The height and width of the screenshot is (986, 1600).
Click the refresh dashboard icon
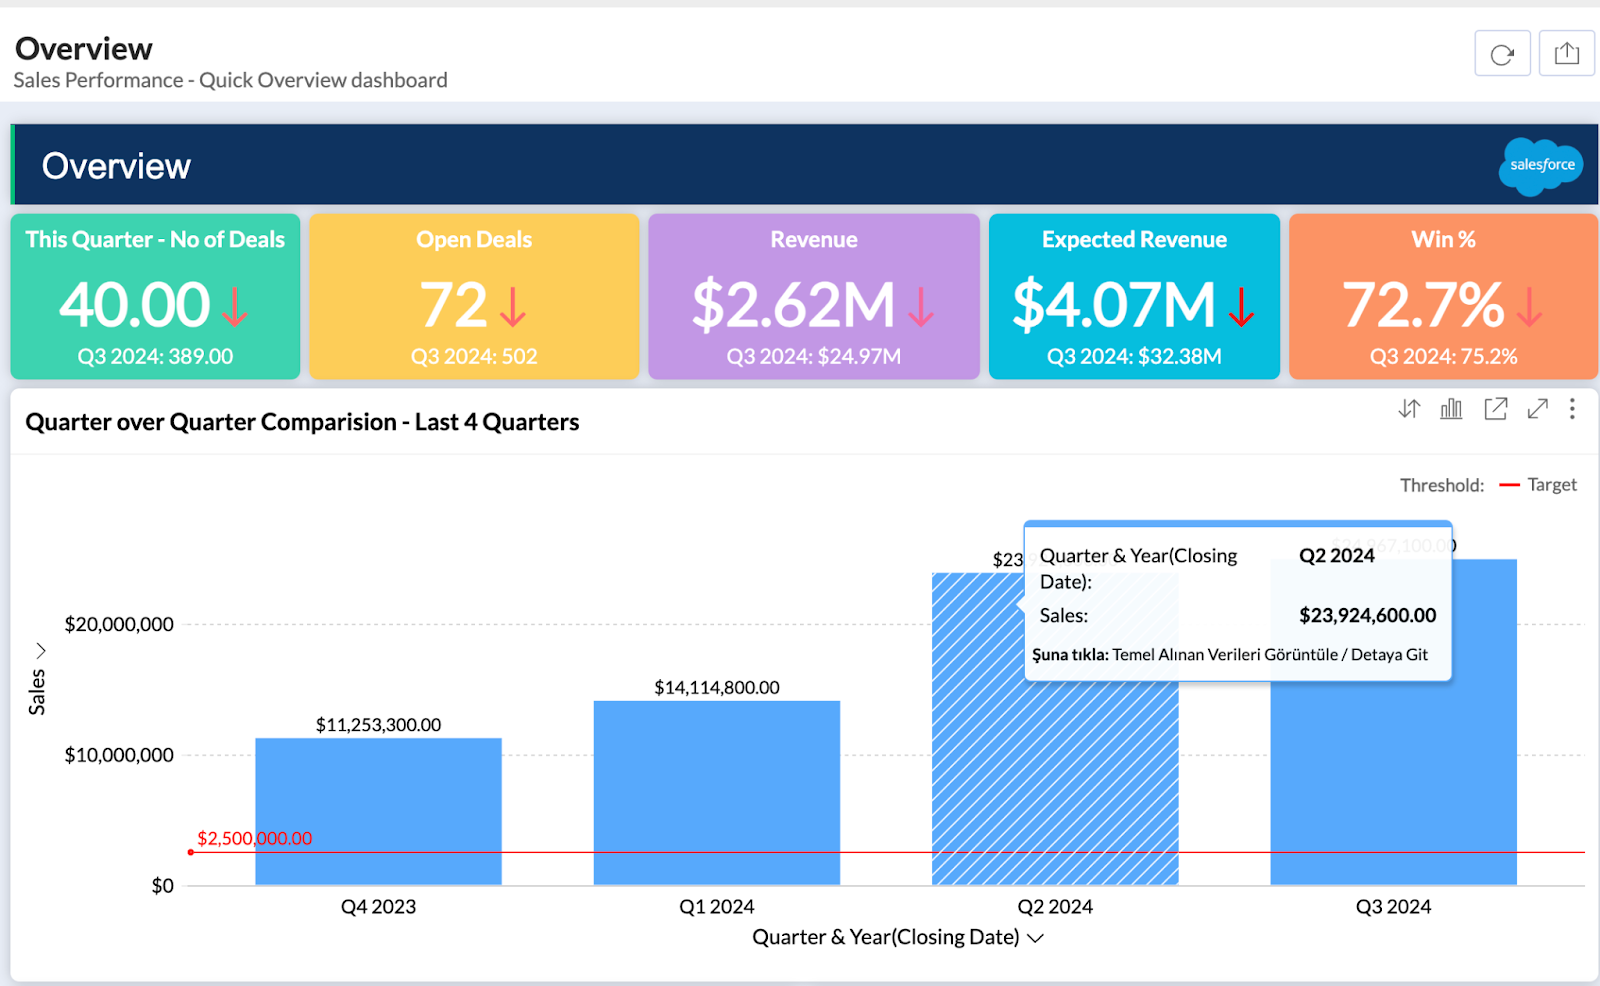(x=1502, y=54)
